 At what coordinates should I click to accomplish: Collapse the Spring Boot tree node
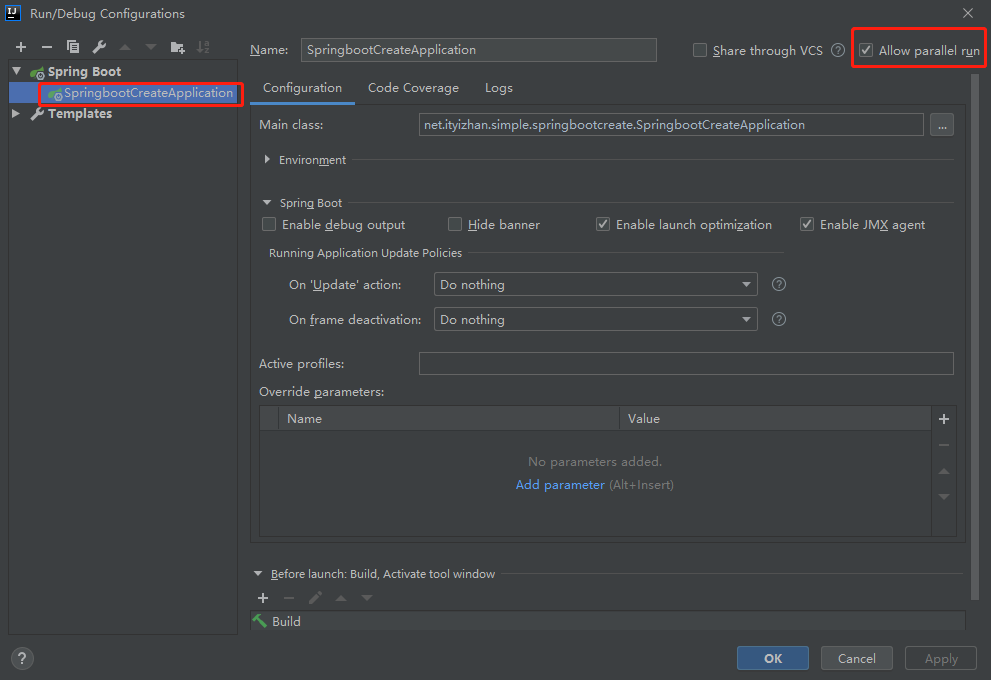point(17,71)
